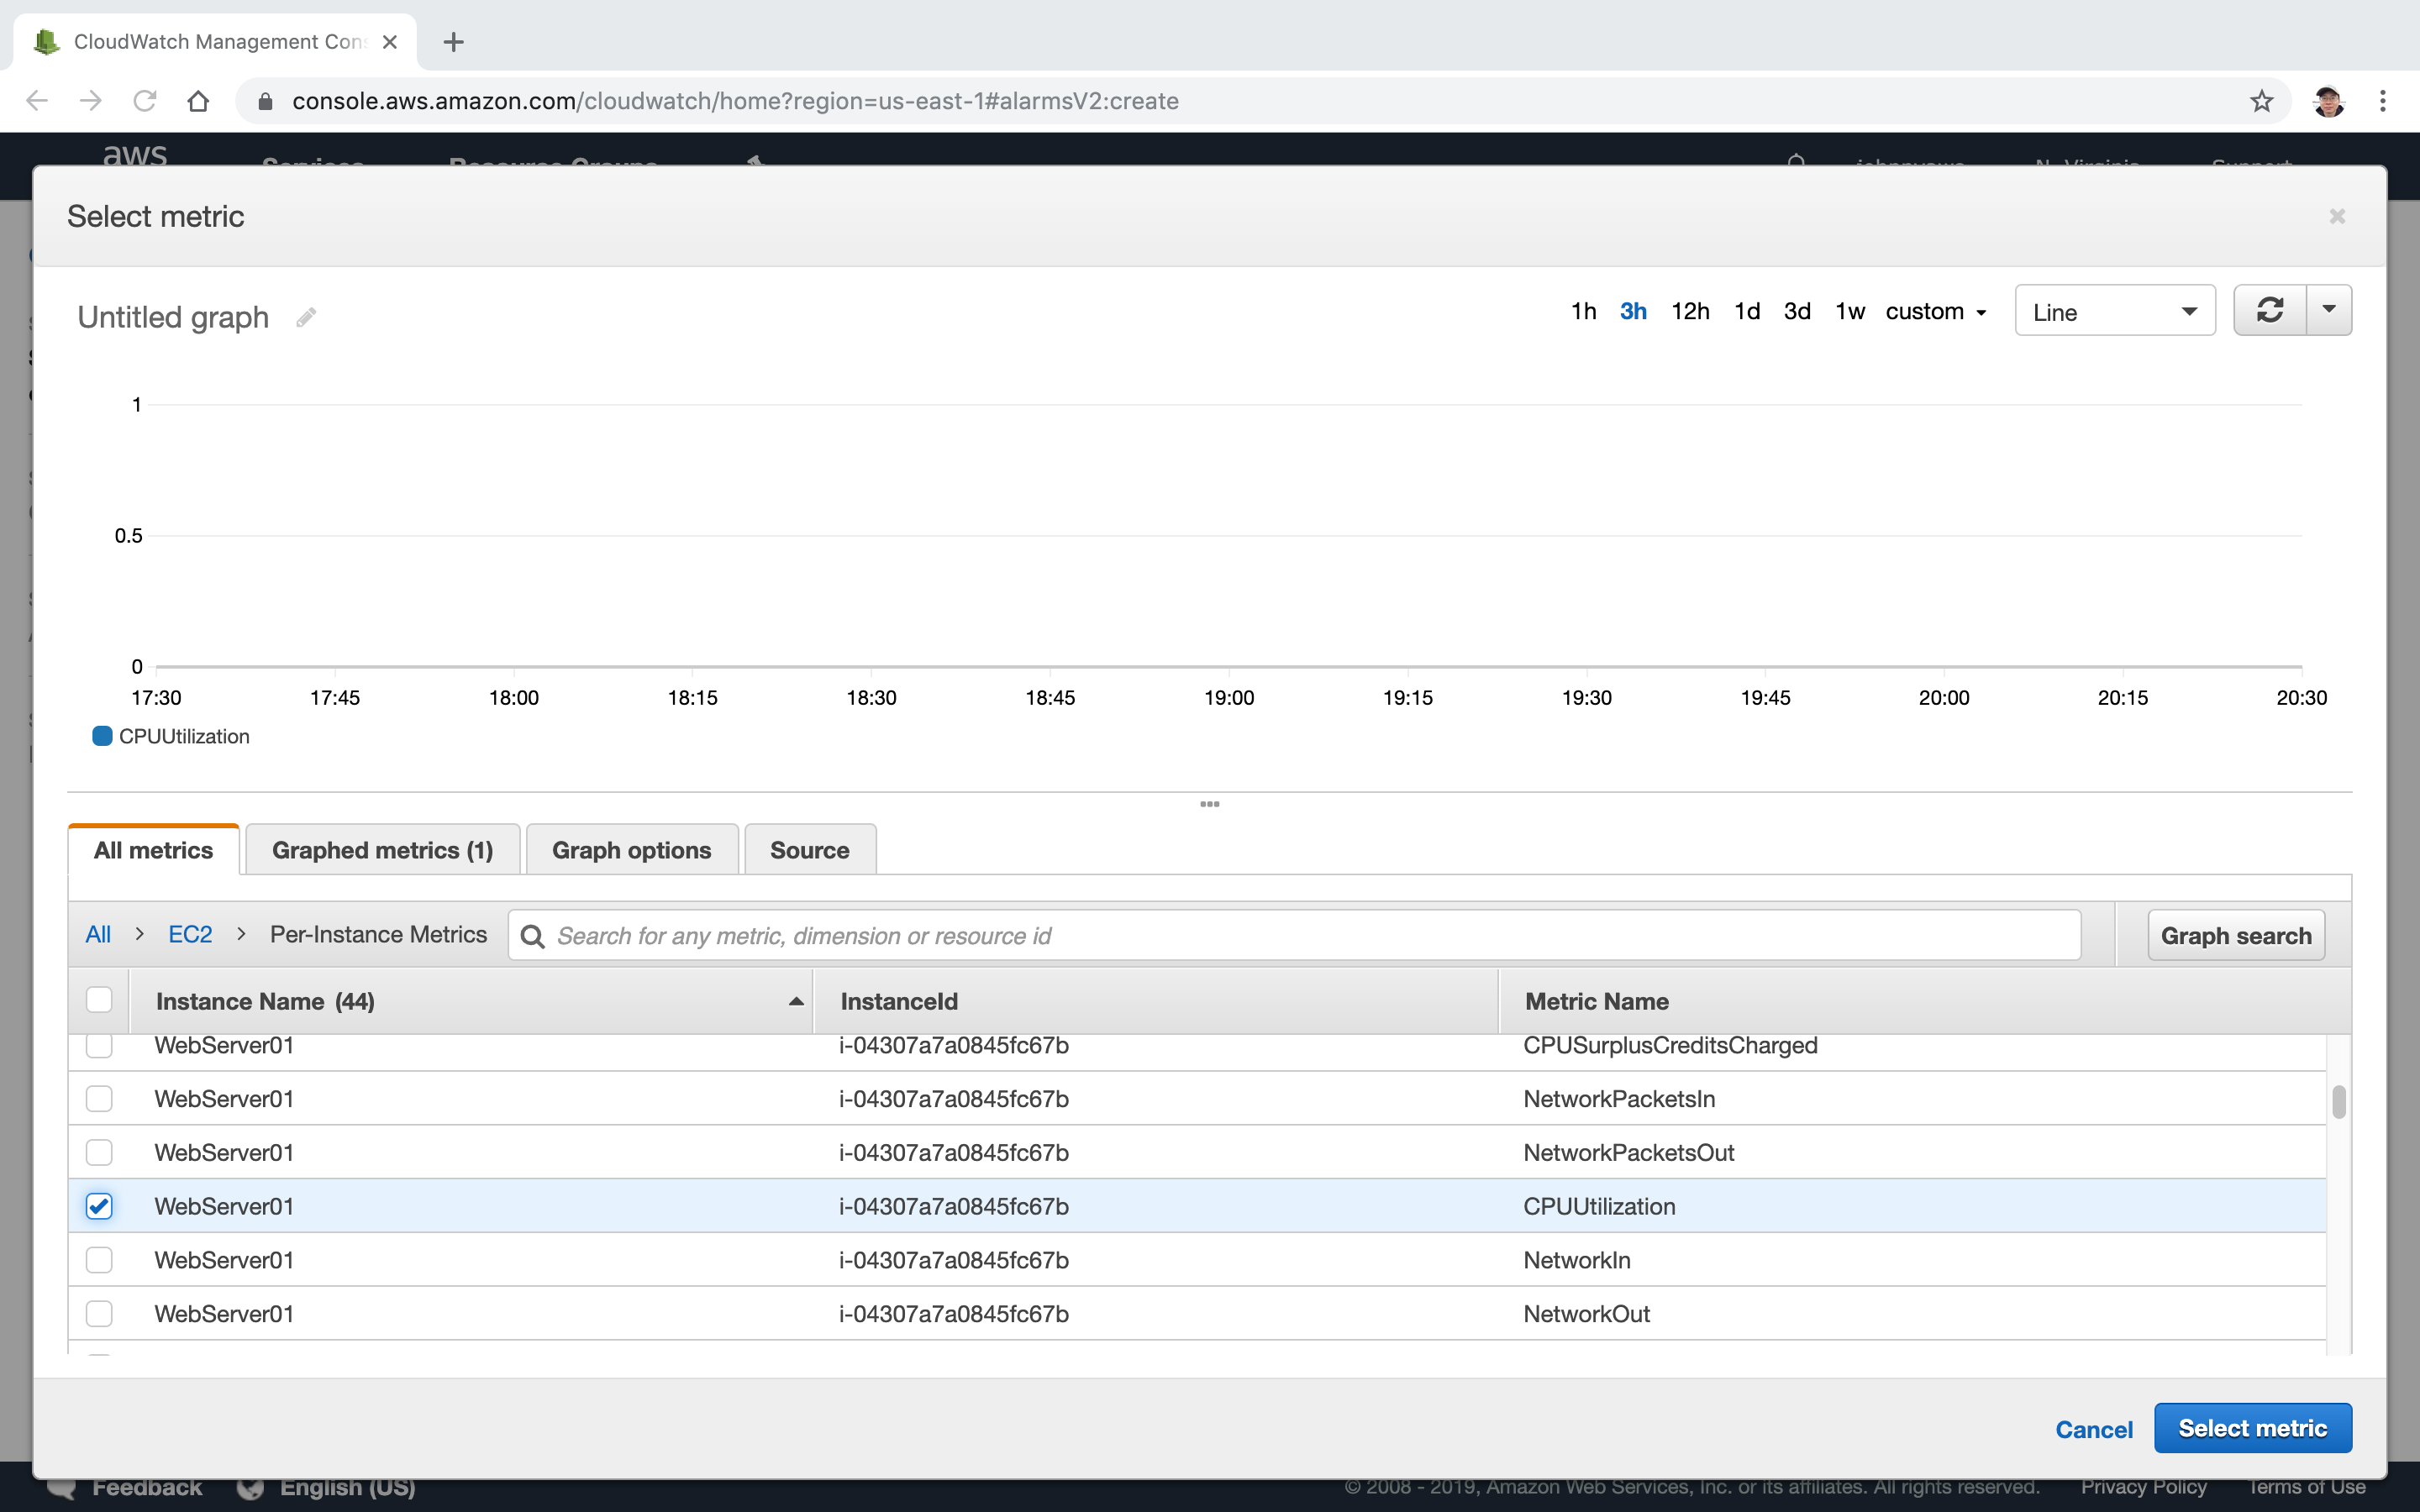This screenshot has width=2420, height=1512.
Task: Set time range to 1w
Action: 1850,312
